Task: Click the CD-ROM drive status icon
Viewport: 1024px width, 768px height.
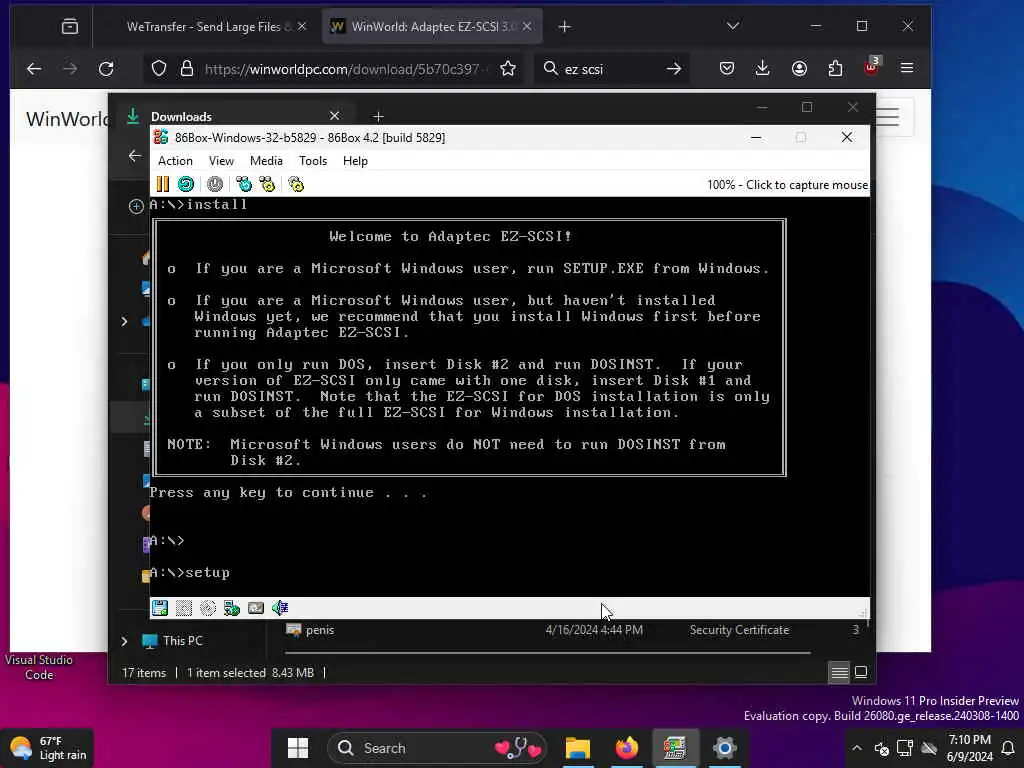Action: (208, 608)
